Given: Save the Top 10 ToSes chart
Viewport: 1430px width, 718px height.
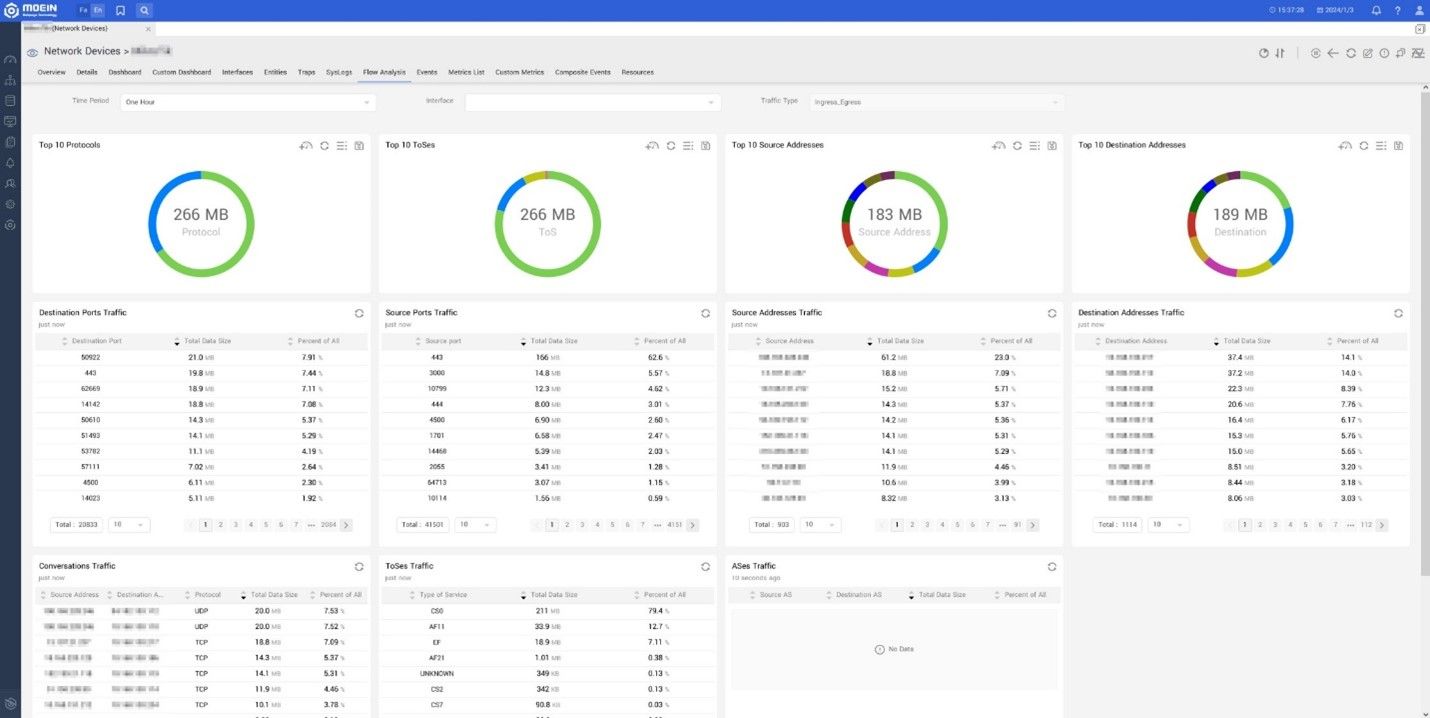Looking at the screenshot, I should (705, 146).
